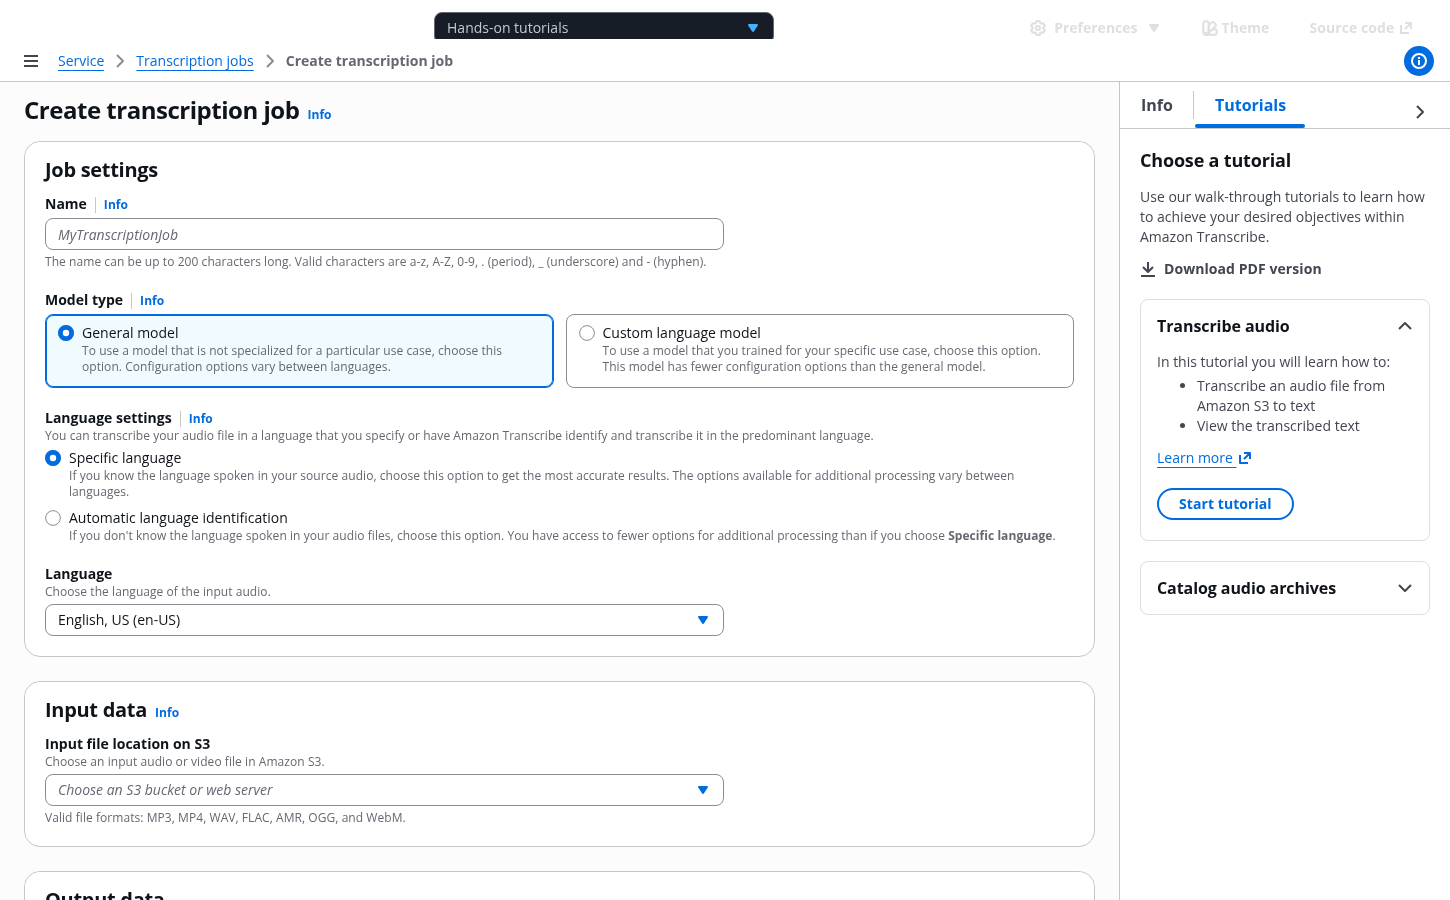Open the Language dropdown showing English, US
1450x900 pixels.
[384, 620]
